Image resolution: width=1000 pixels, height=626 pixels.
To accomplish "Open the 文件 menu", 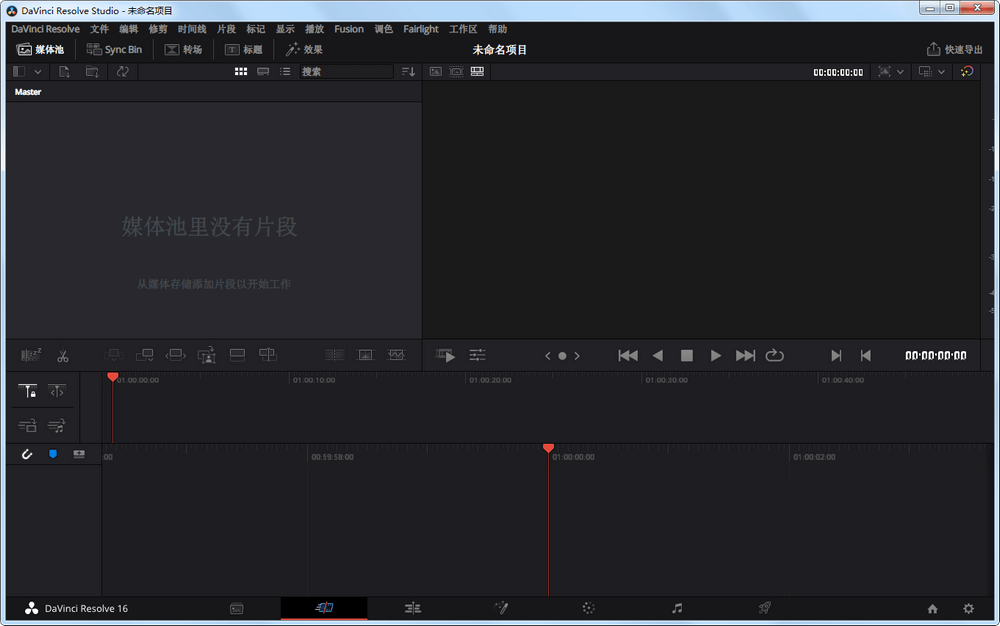I will point(99,29).
